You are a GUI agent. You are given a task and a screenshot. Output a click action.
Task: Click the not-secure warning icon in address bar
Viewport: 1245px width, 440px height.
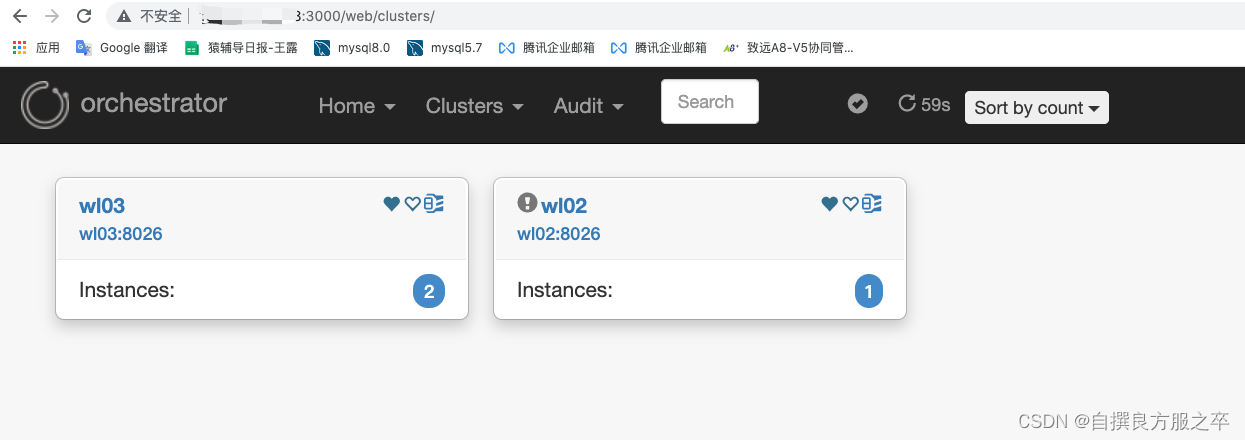pos(124,16)
